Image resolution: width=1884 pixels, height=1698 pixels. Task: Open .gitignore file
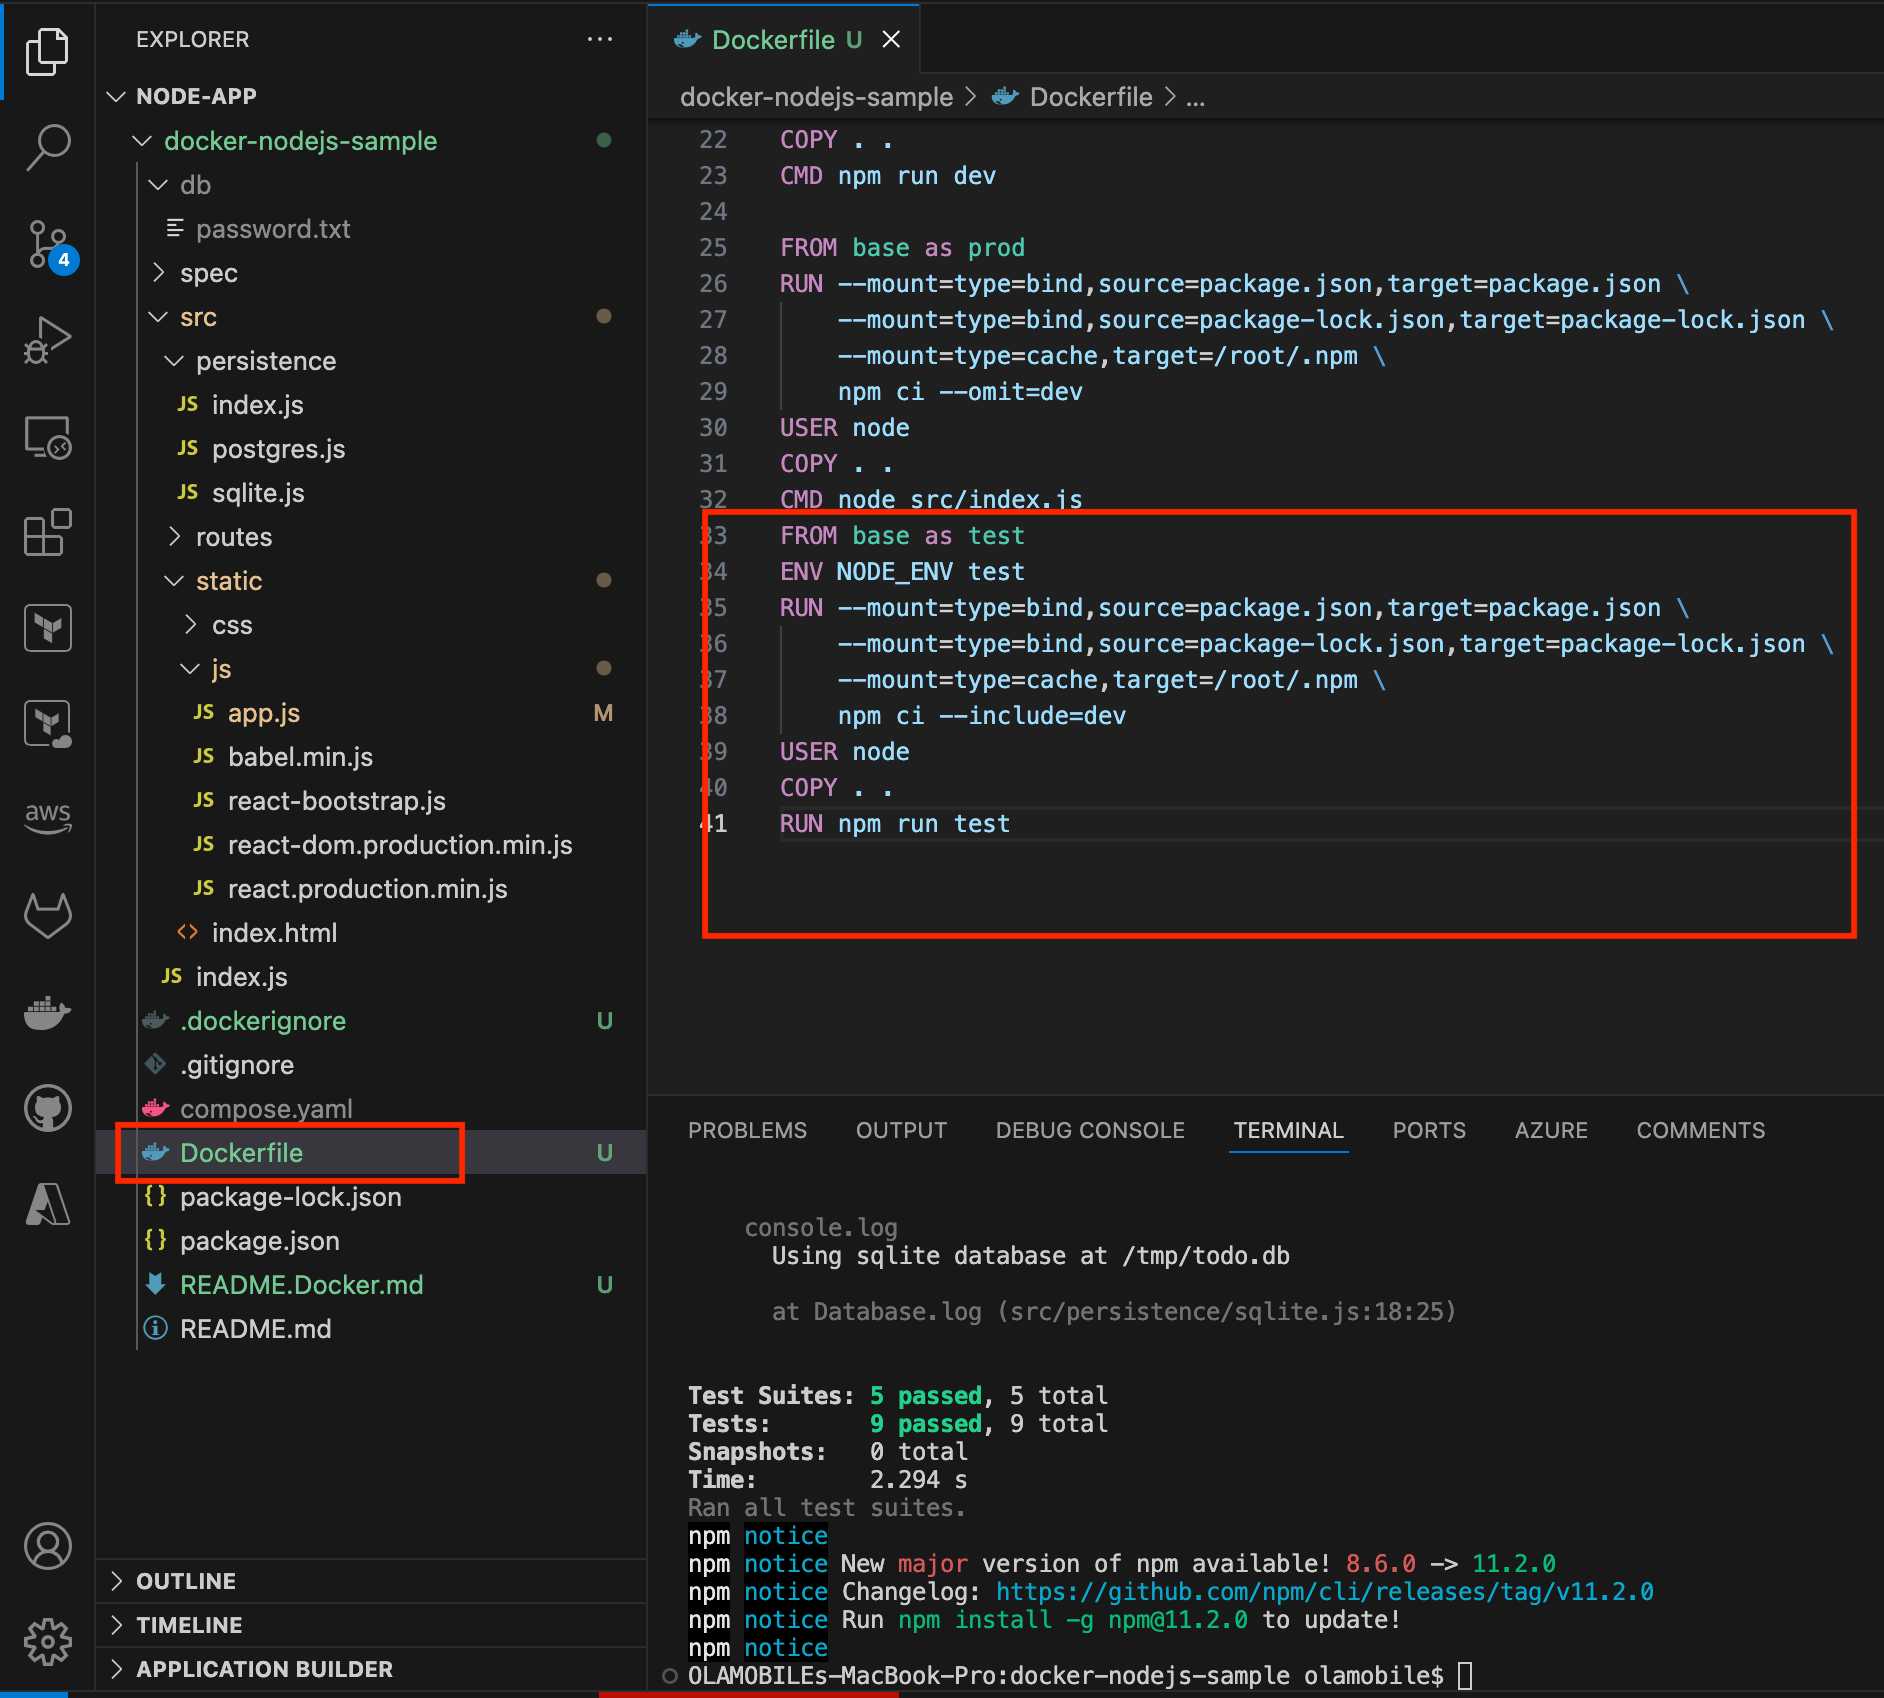click(371, 1065)
